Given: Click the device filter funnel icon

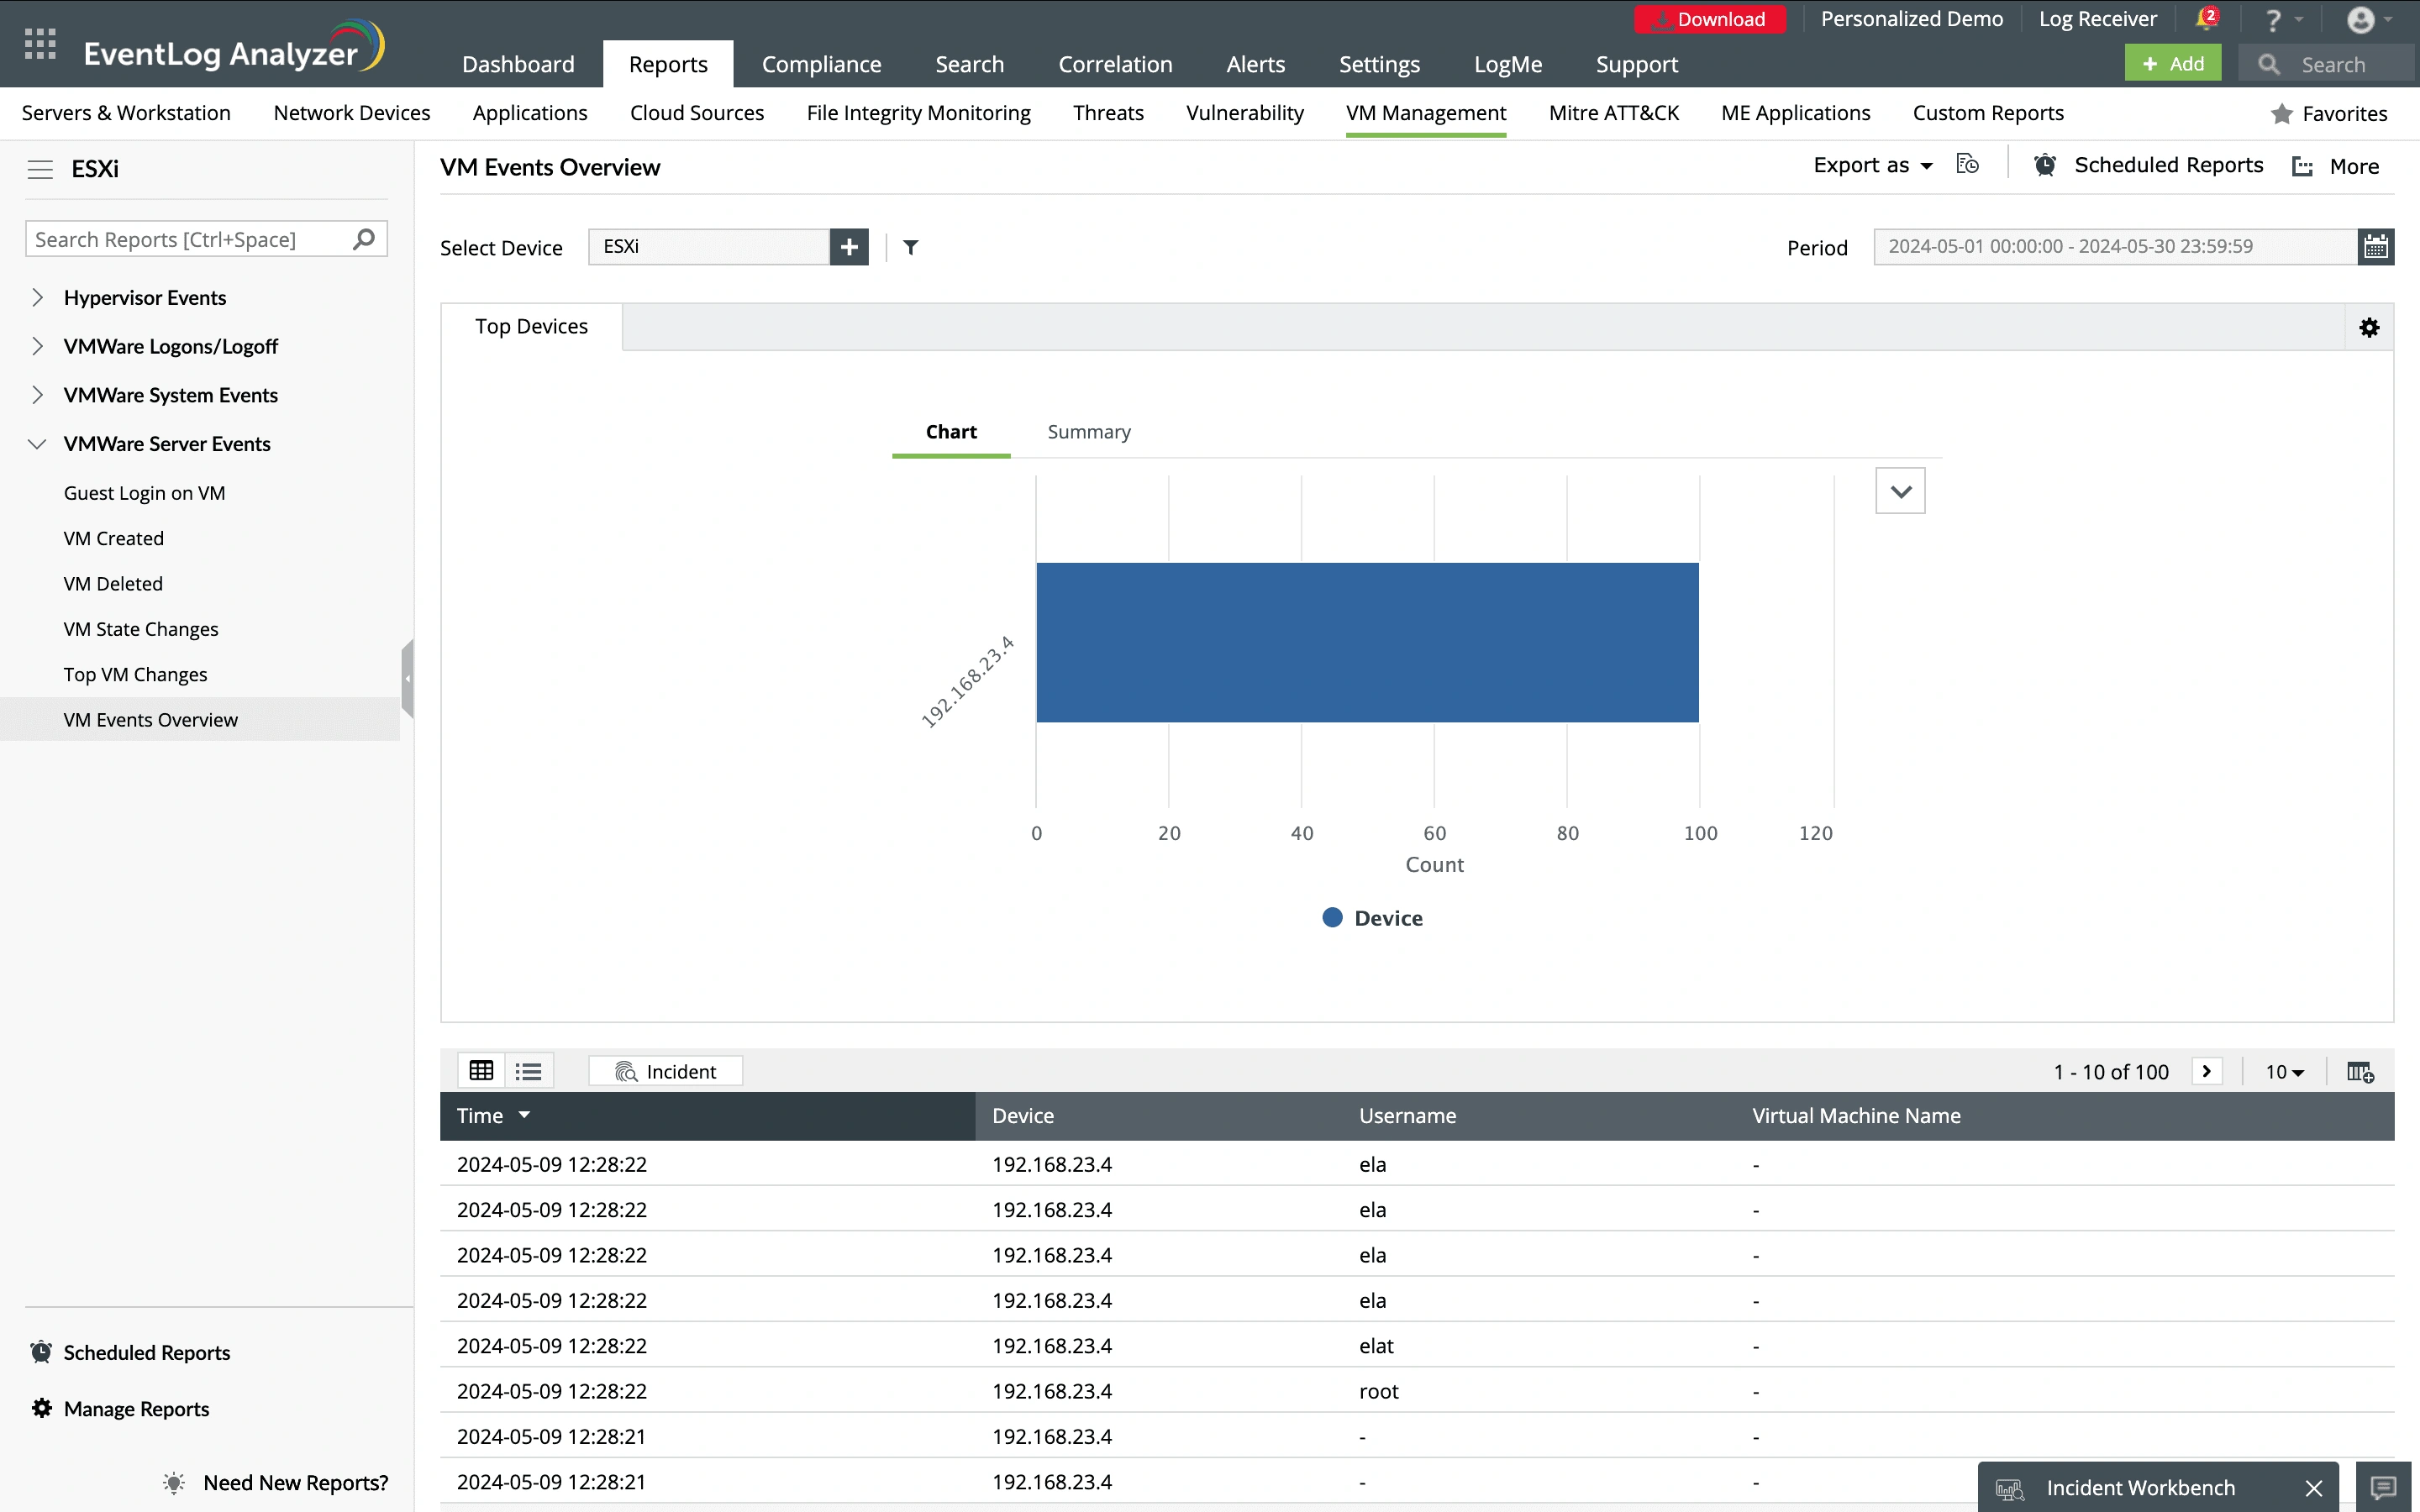Looking at the screenshot, I should click(x=910, y=247).
